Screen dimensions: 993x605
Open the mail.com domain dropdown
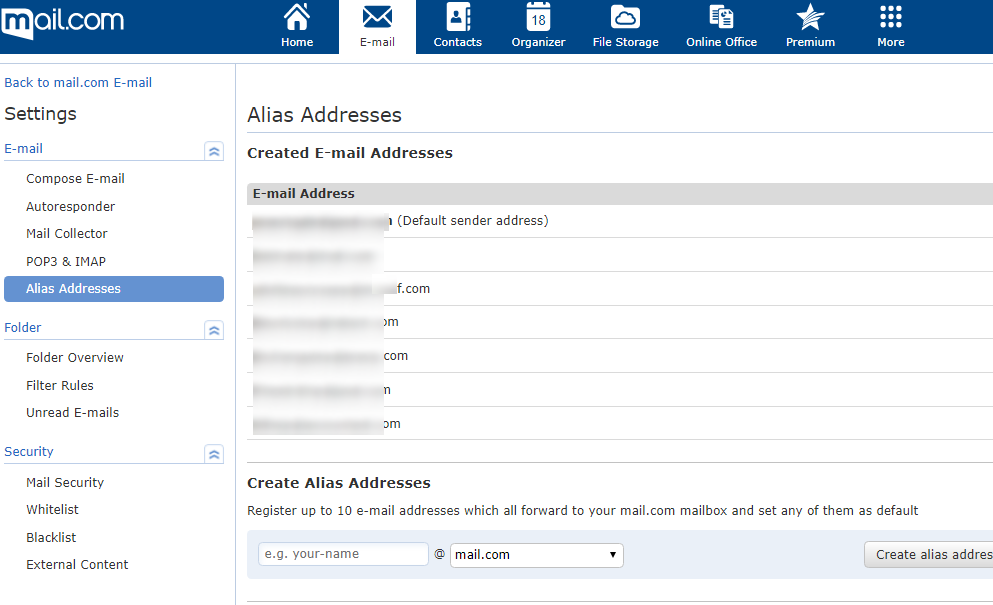[x=536, y=555]
